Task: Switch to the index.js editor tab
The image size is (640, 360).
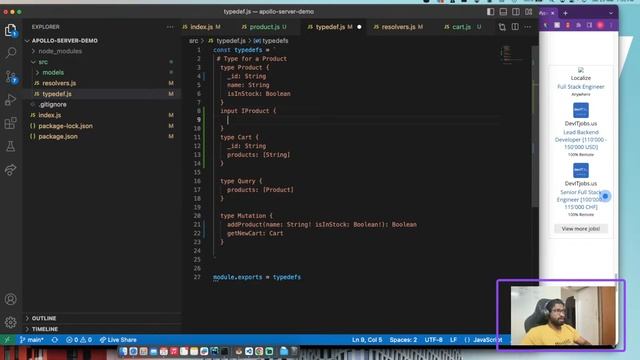Action: point(202,27)
